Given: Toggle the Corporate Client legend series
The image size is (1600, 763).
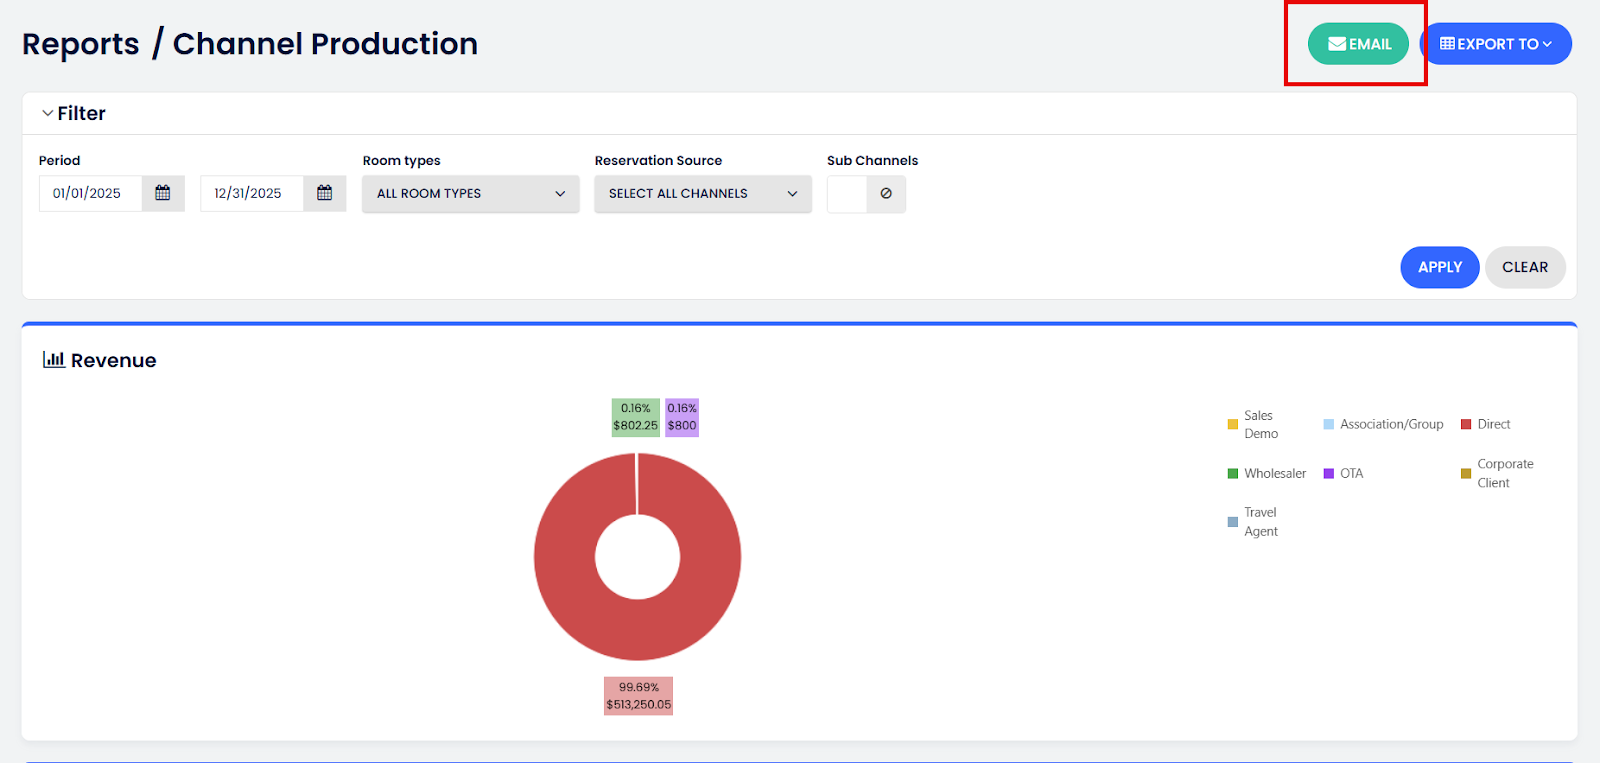Looking at the screenshot, I should pyautogui.click(x=1497, y=473).
